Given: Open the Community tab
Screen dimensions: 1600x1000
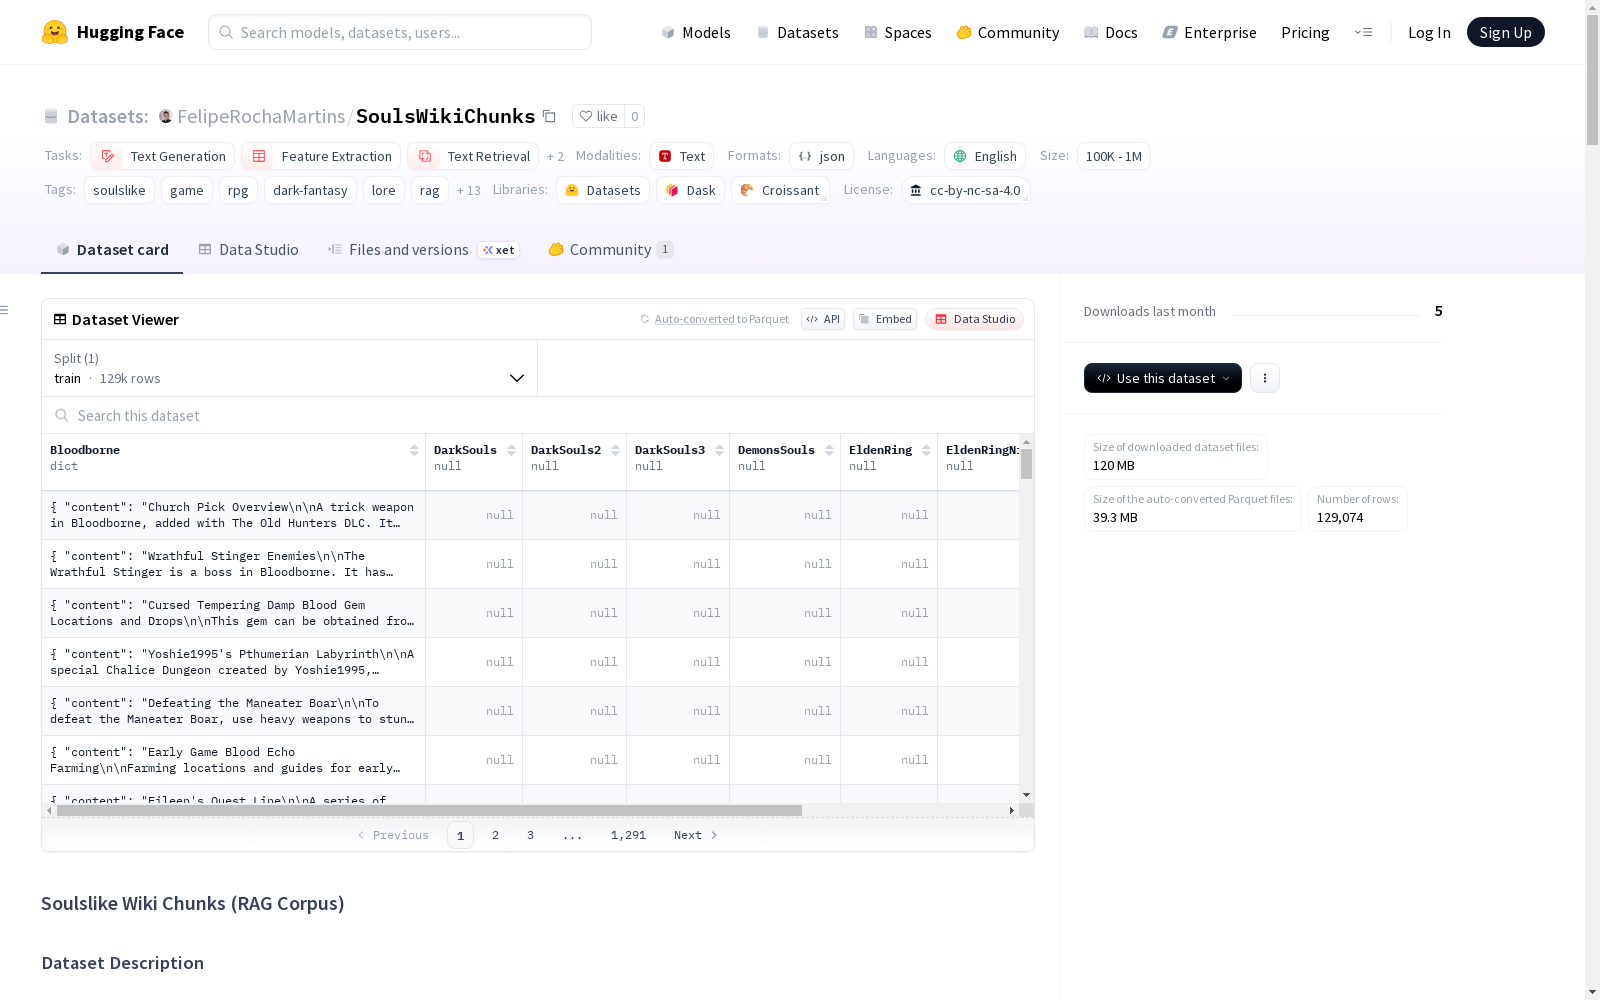Looking at the screenshot, I should click(x=610, y=250).
